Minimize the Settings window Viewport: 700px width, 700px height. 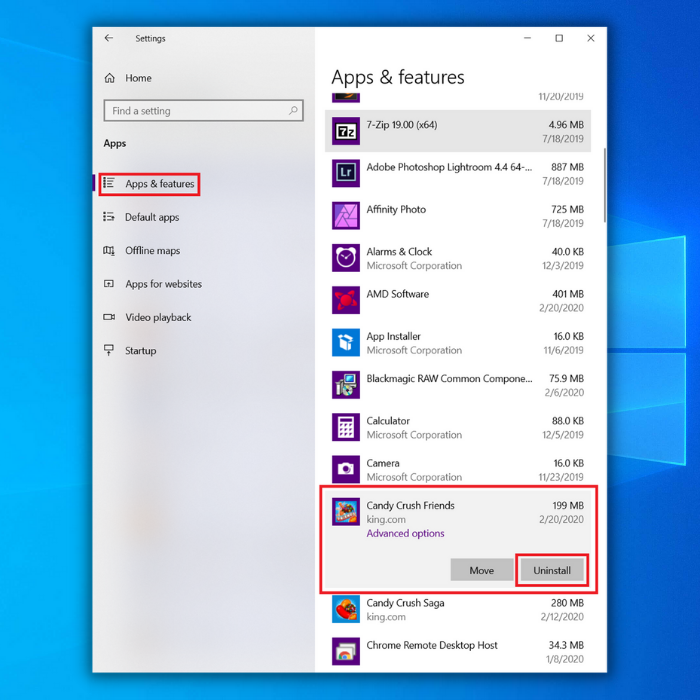point(527,38)
